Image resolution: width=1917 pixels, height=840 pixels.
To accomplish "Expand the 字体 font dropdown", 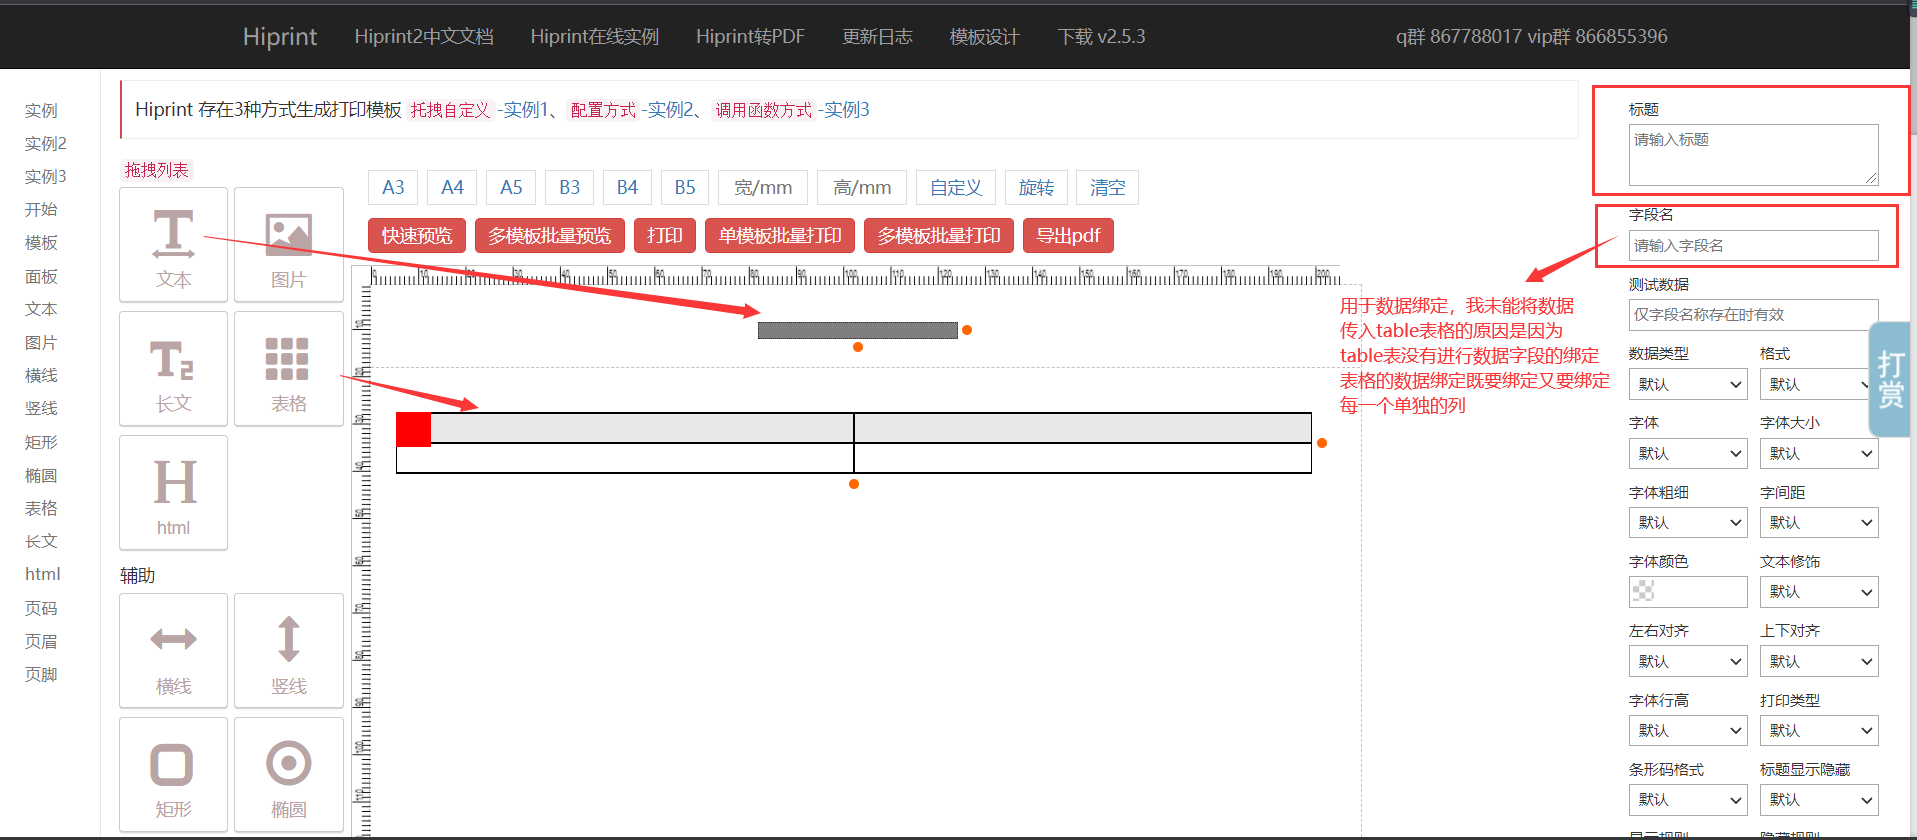I will pyautogui.click(x=1688, y=453).
